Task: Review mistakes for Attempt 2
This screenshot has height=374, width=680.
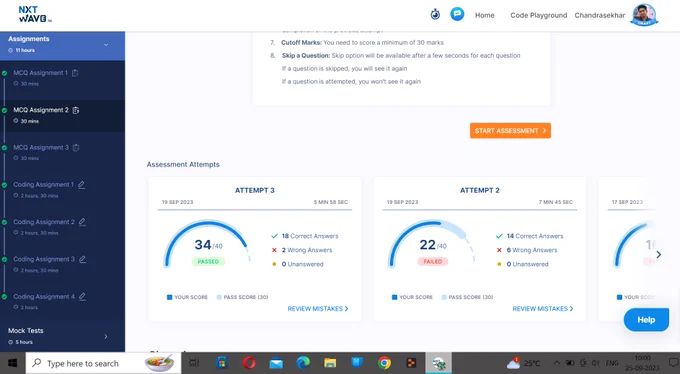Action: tap(543, 309)
